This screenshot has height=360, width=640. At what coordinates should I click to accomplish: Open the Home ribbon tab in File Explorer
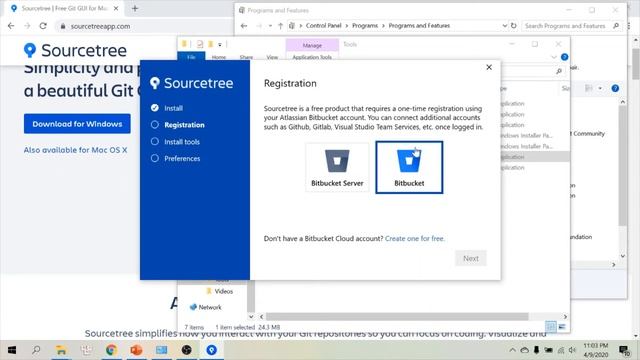click(219, 57)
